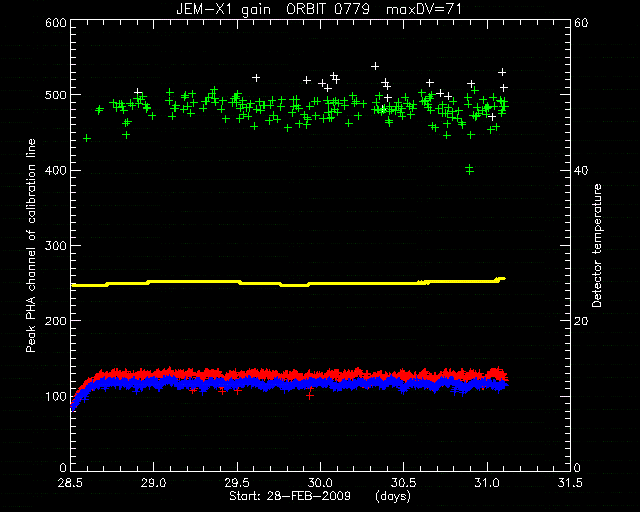Pick the highest white cross data point
The width and height of the screenshot is (640, 512).
[375, 66]
